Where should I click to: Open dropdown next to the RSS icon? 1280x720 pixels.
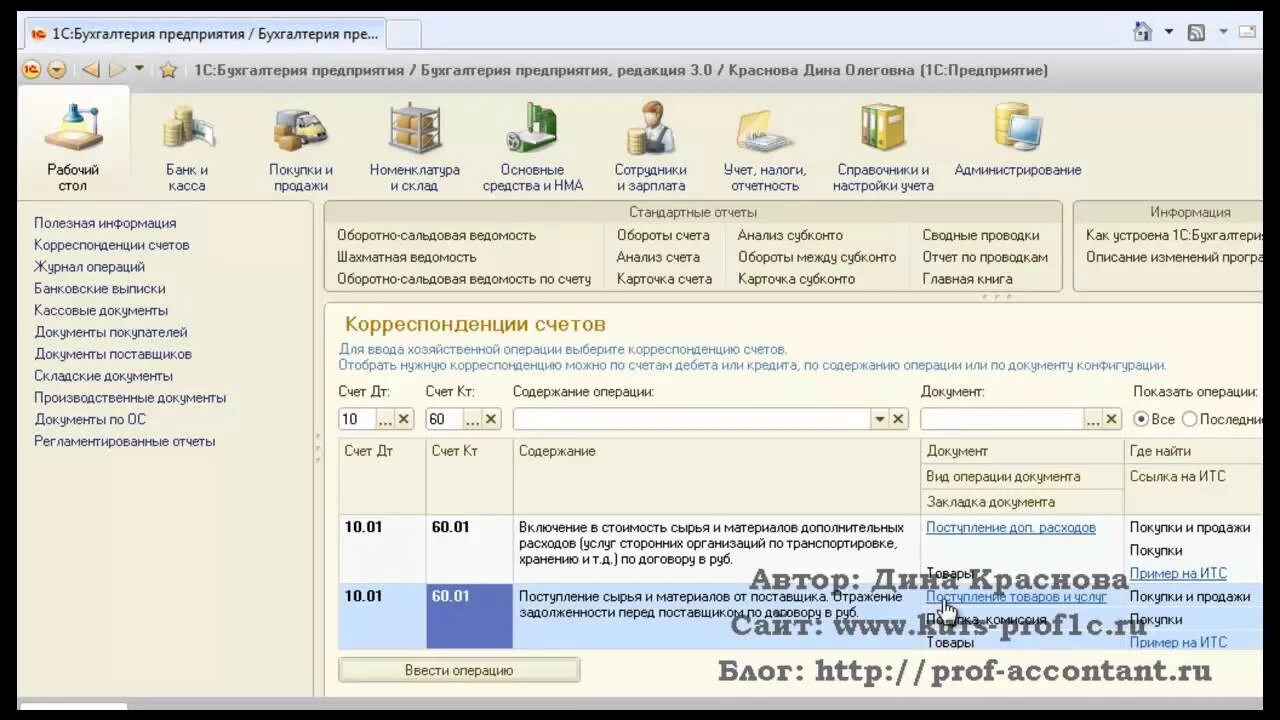1222,32
